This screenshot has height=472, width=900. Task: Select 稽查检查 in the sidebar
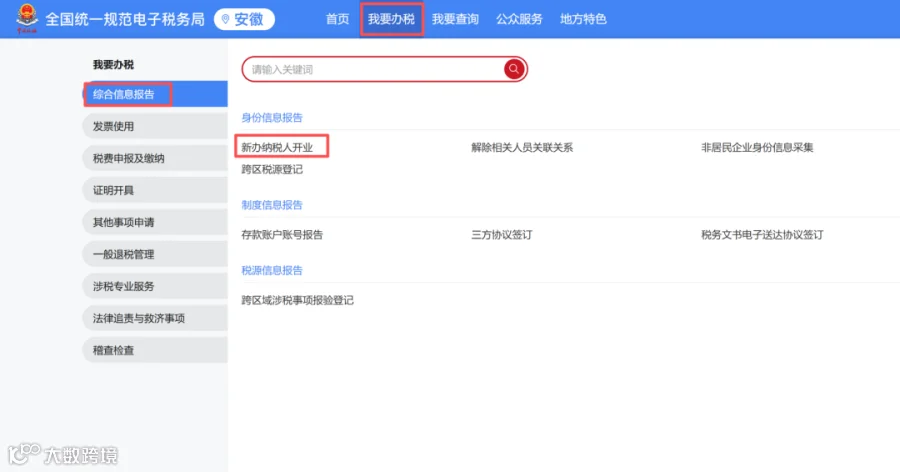click(x=155, y=350)
